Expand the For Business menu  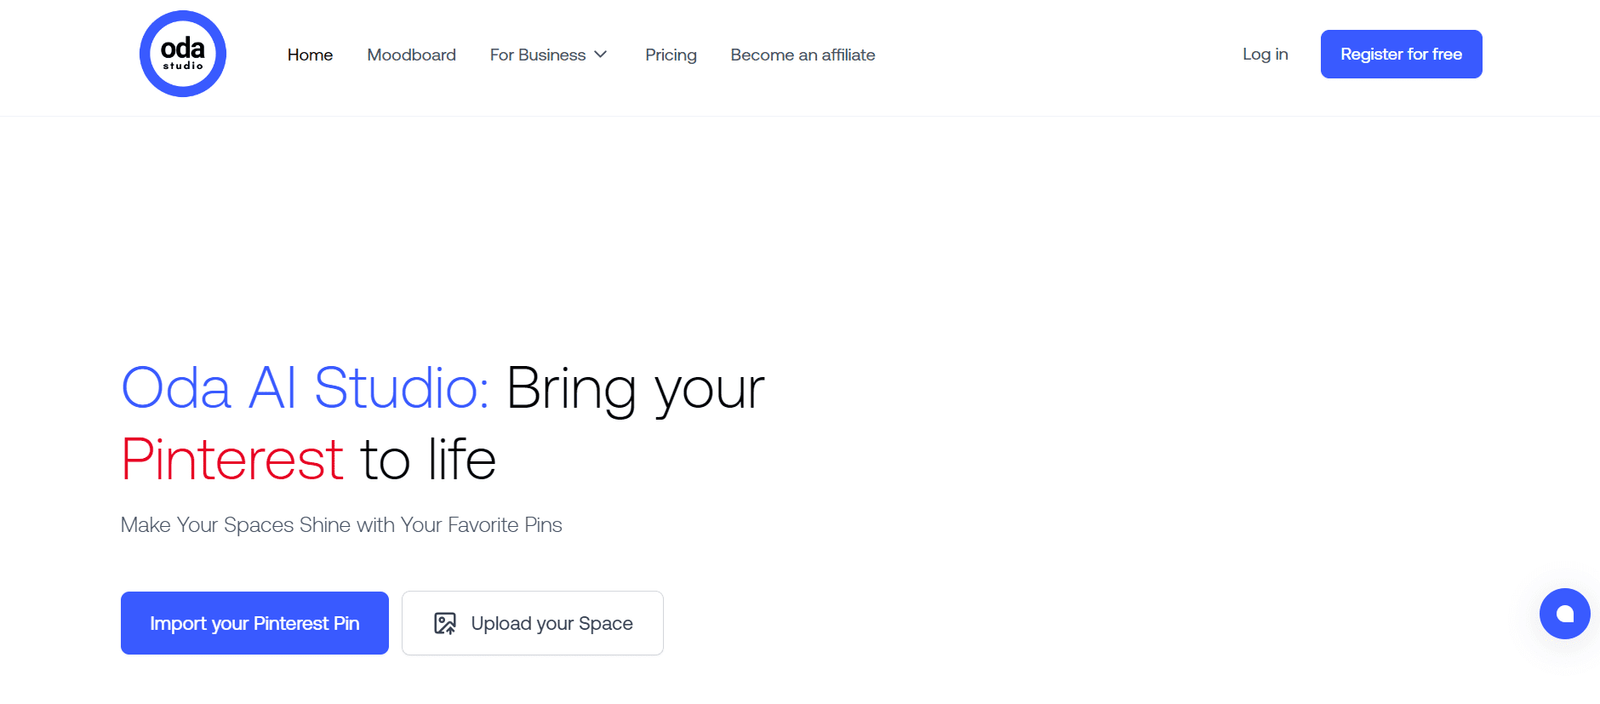pos(538,55)
